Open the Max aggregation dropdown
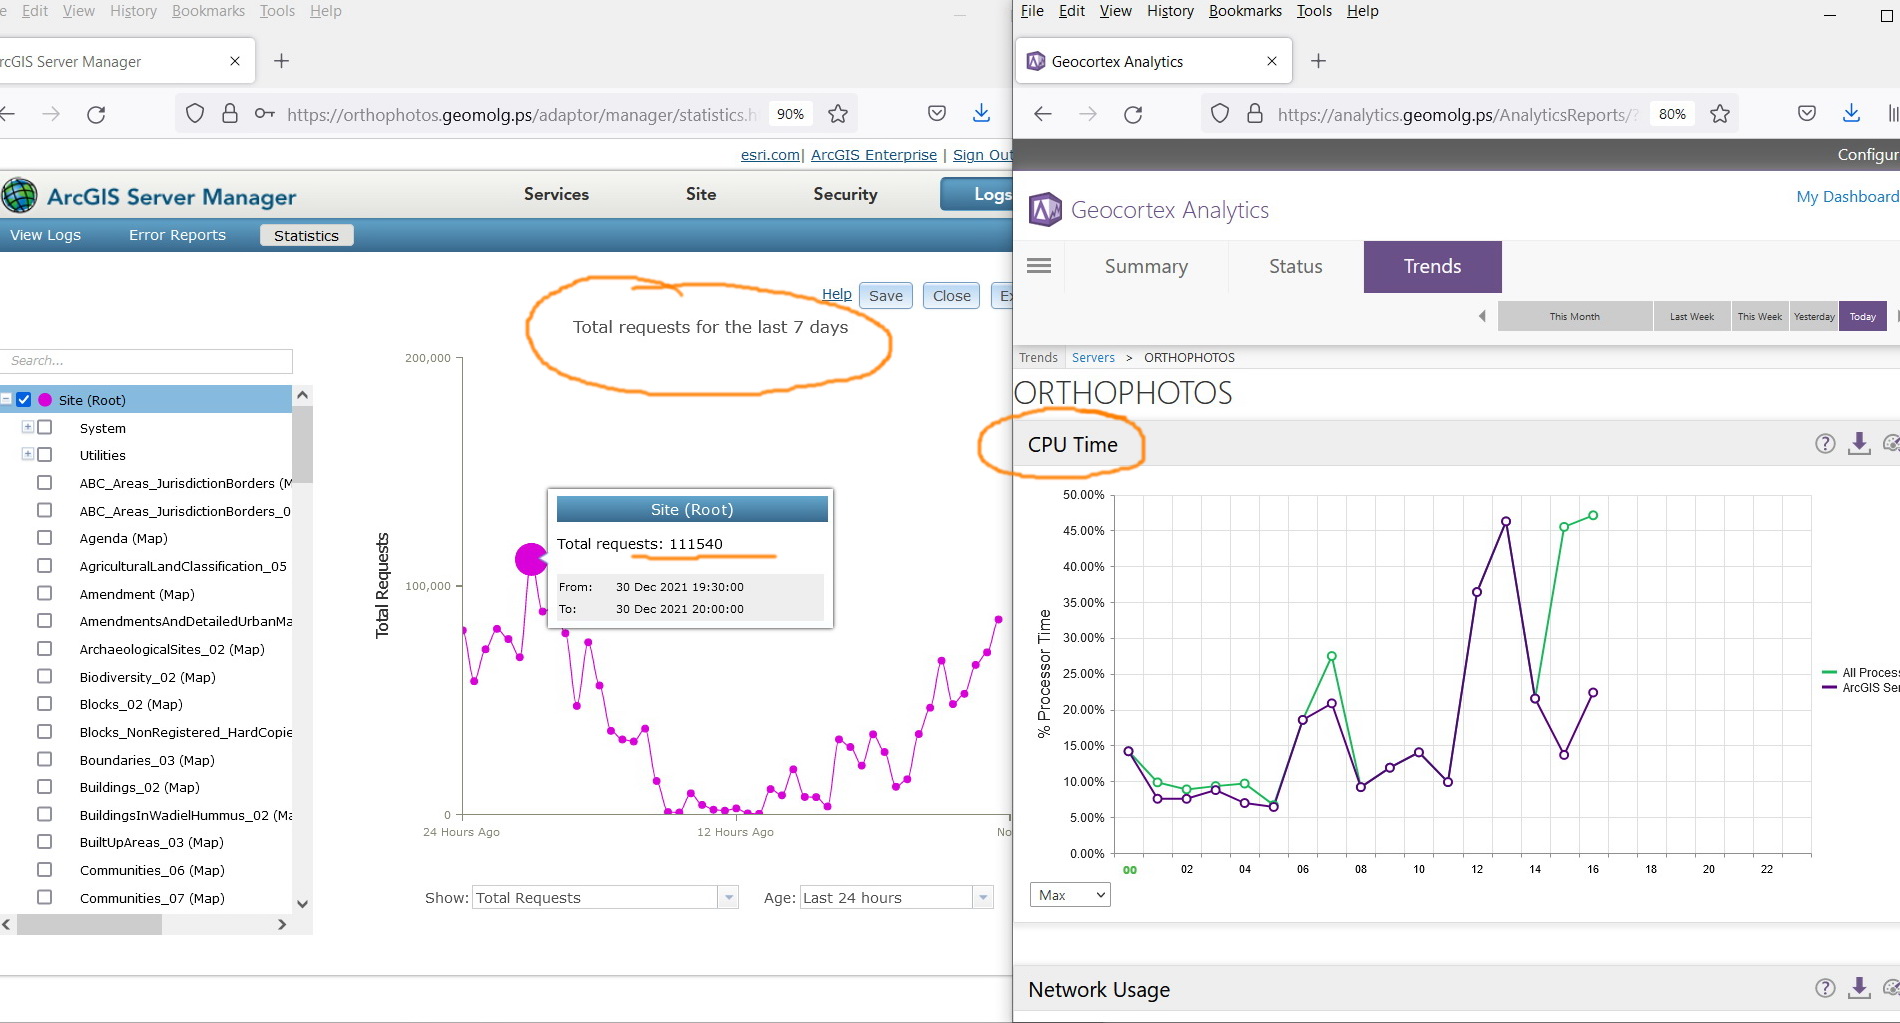This screenshot has height=1023, width=1900. [1070, 895]
